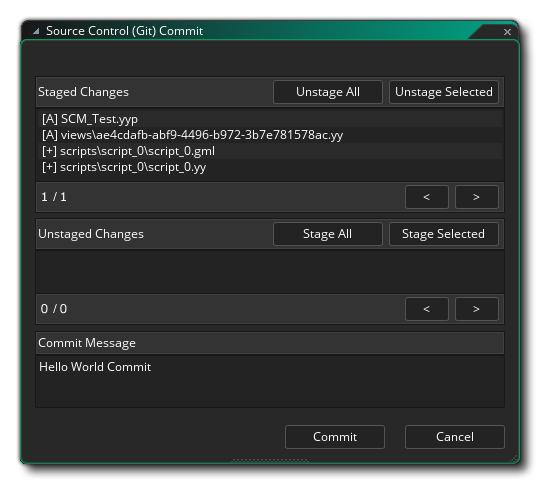Click the Unstage All button
This screenshot has width=540, height=484.
(328, 92)
